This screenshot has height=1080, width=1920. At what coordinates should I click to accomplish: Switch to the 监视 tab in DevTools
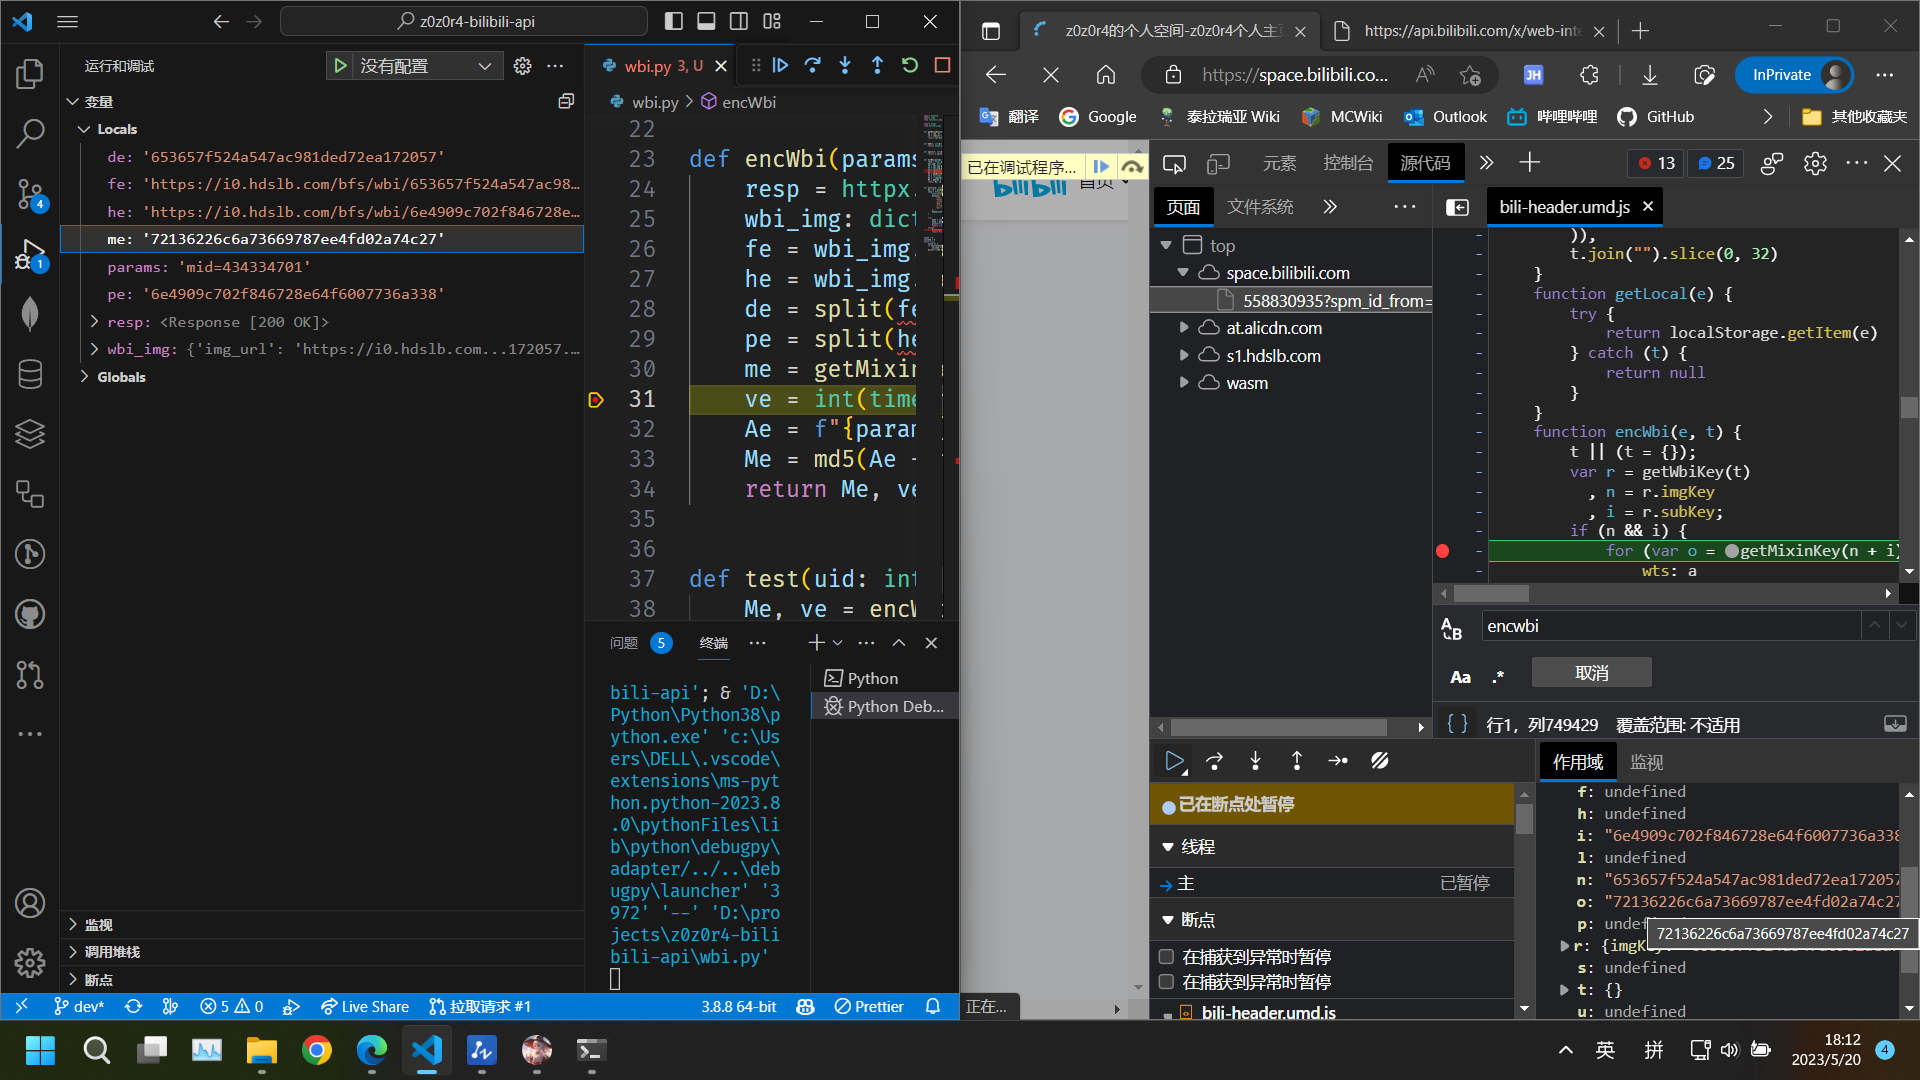coord(1646,761)
